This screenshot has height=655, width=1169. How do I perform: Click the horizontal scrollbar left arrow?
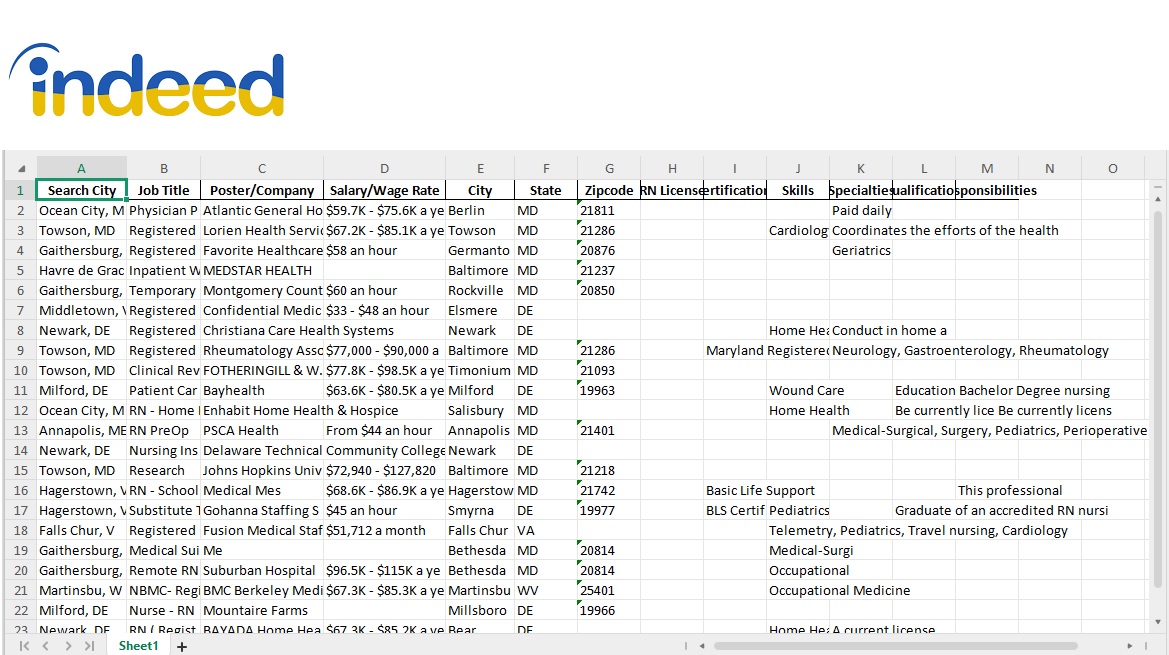point(702,646)
